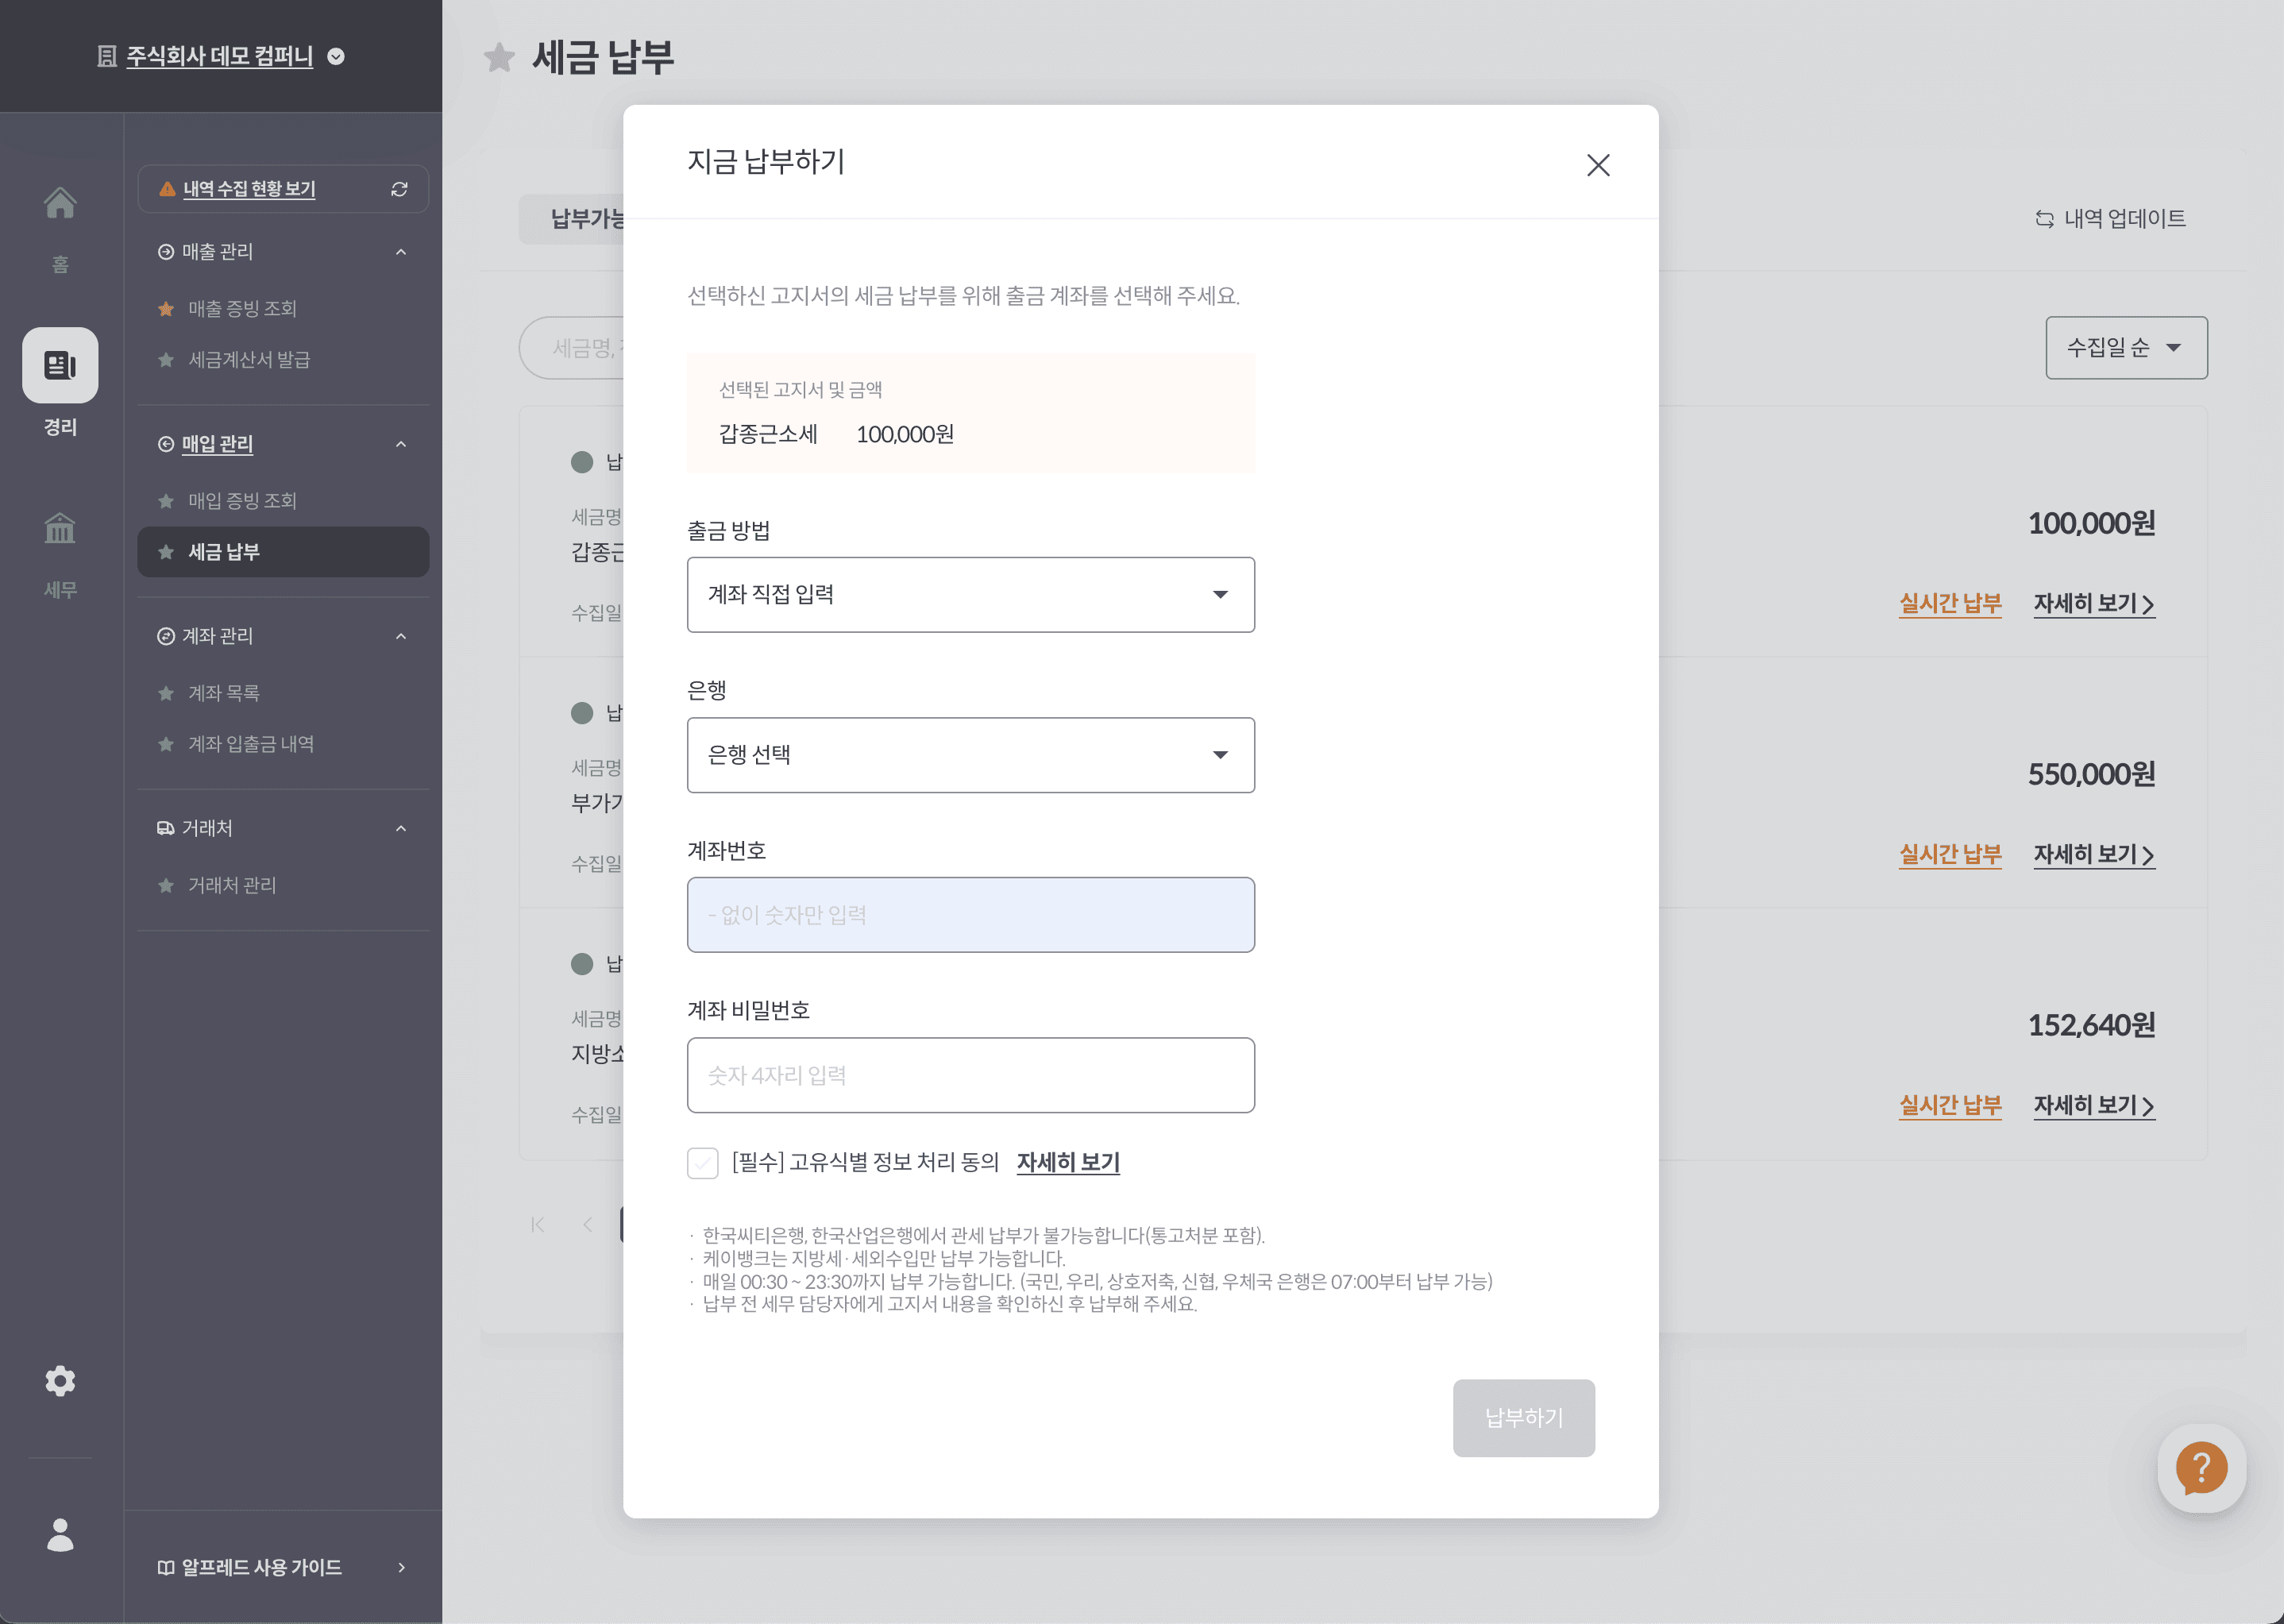
Task: Open 자세히 보기 link beside consent checkbox
Action: [x=1067, y=1162]
